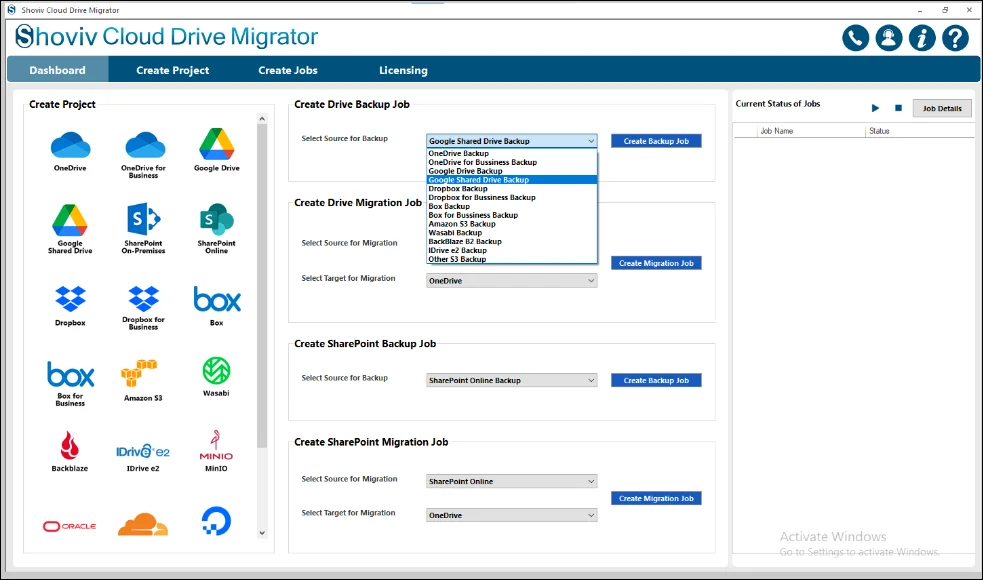Select the Google Drive project icon
983x580 pixels.
pyautogui.click(x=217, y=144)
